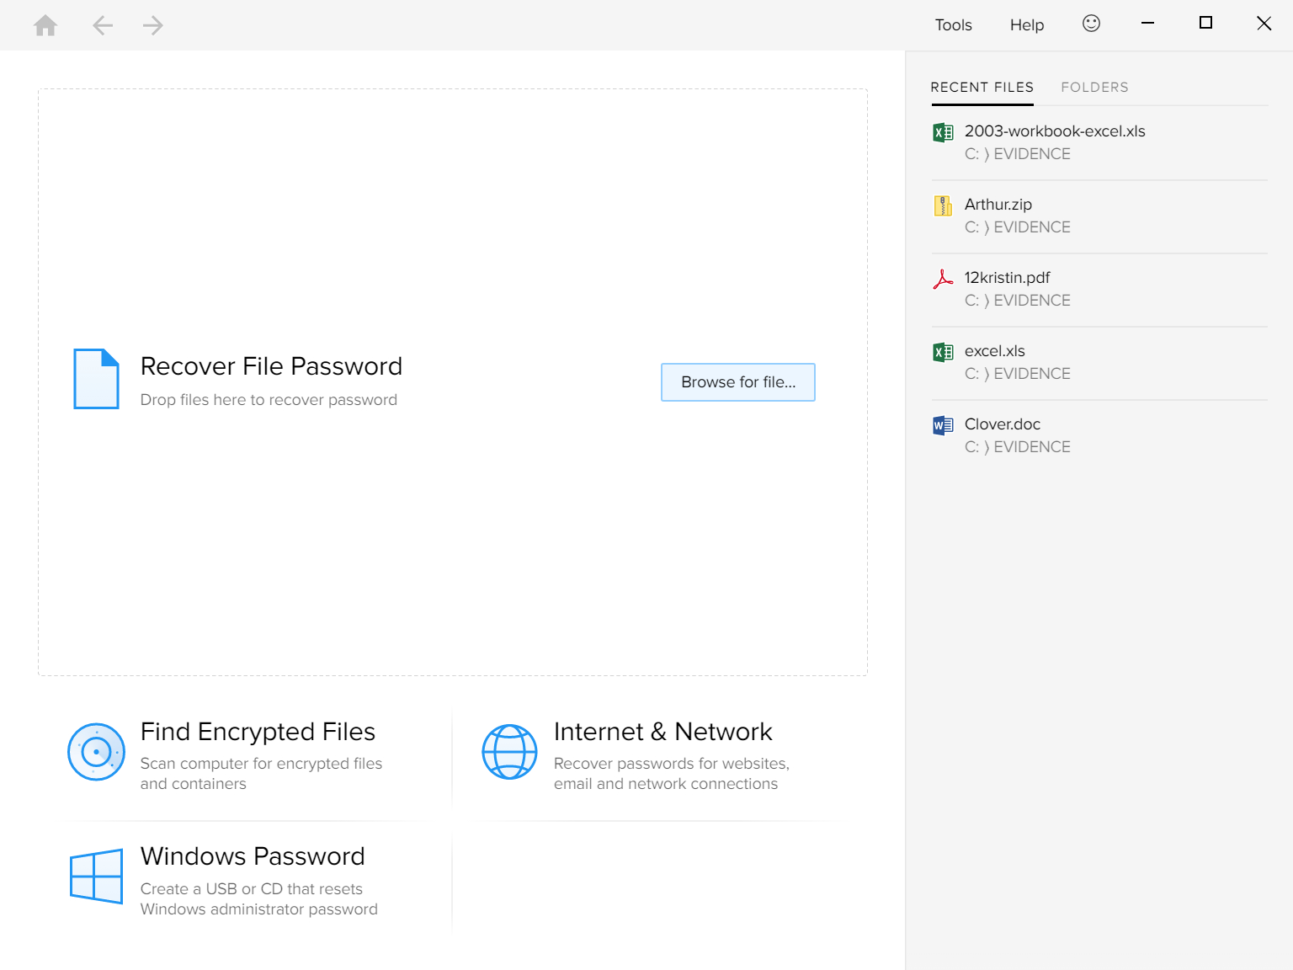Click the Windows Password logo icon

96,877
